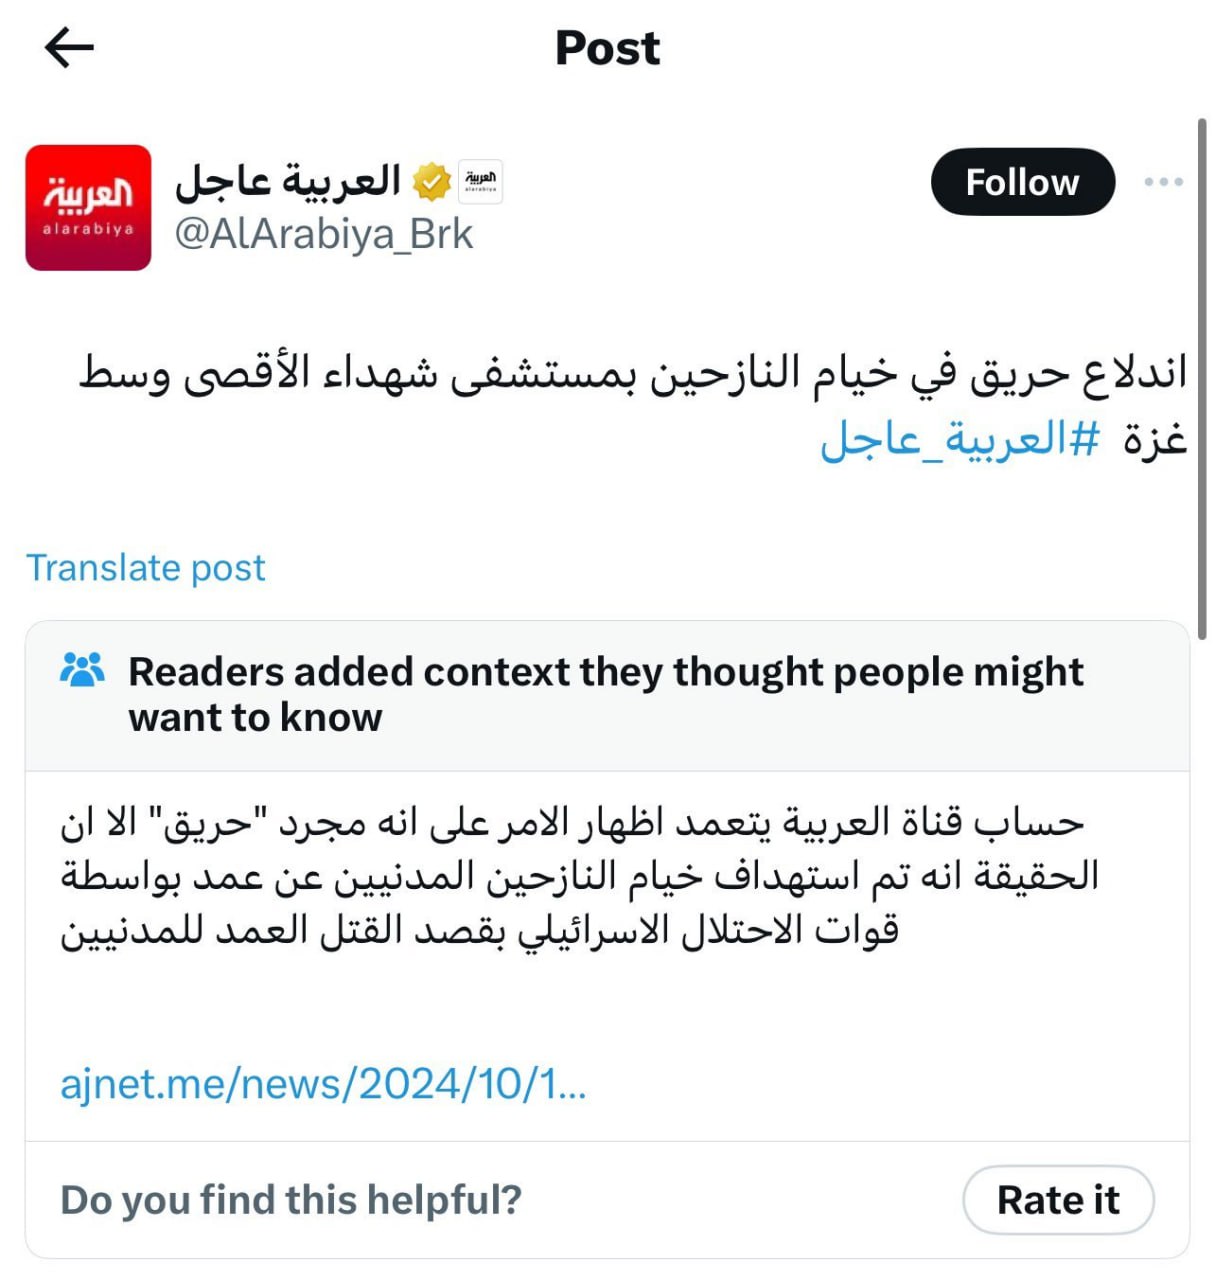
Task: Open the #العربية_عاجل hashtag
Action: tap(959, 438)
